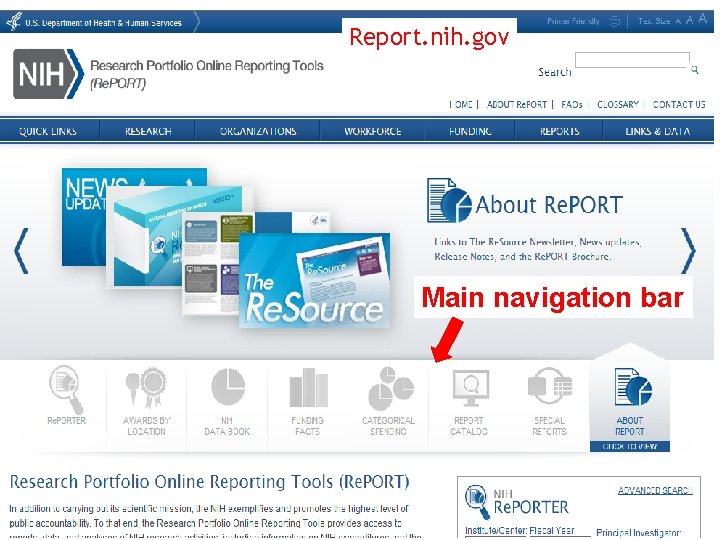Open the FAQs link

tap(572, 105)
